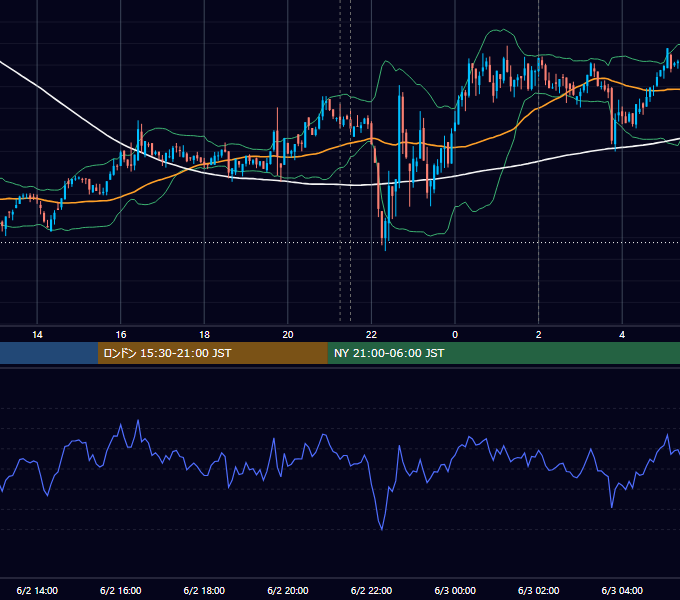This screenshot has height=600, width=680.
Task: Click the 2 hour label on the price chart axis
Action: click(539, 335)
